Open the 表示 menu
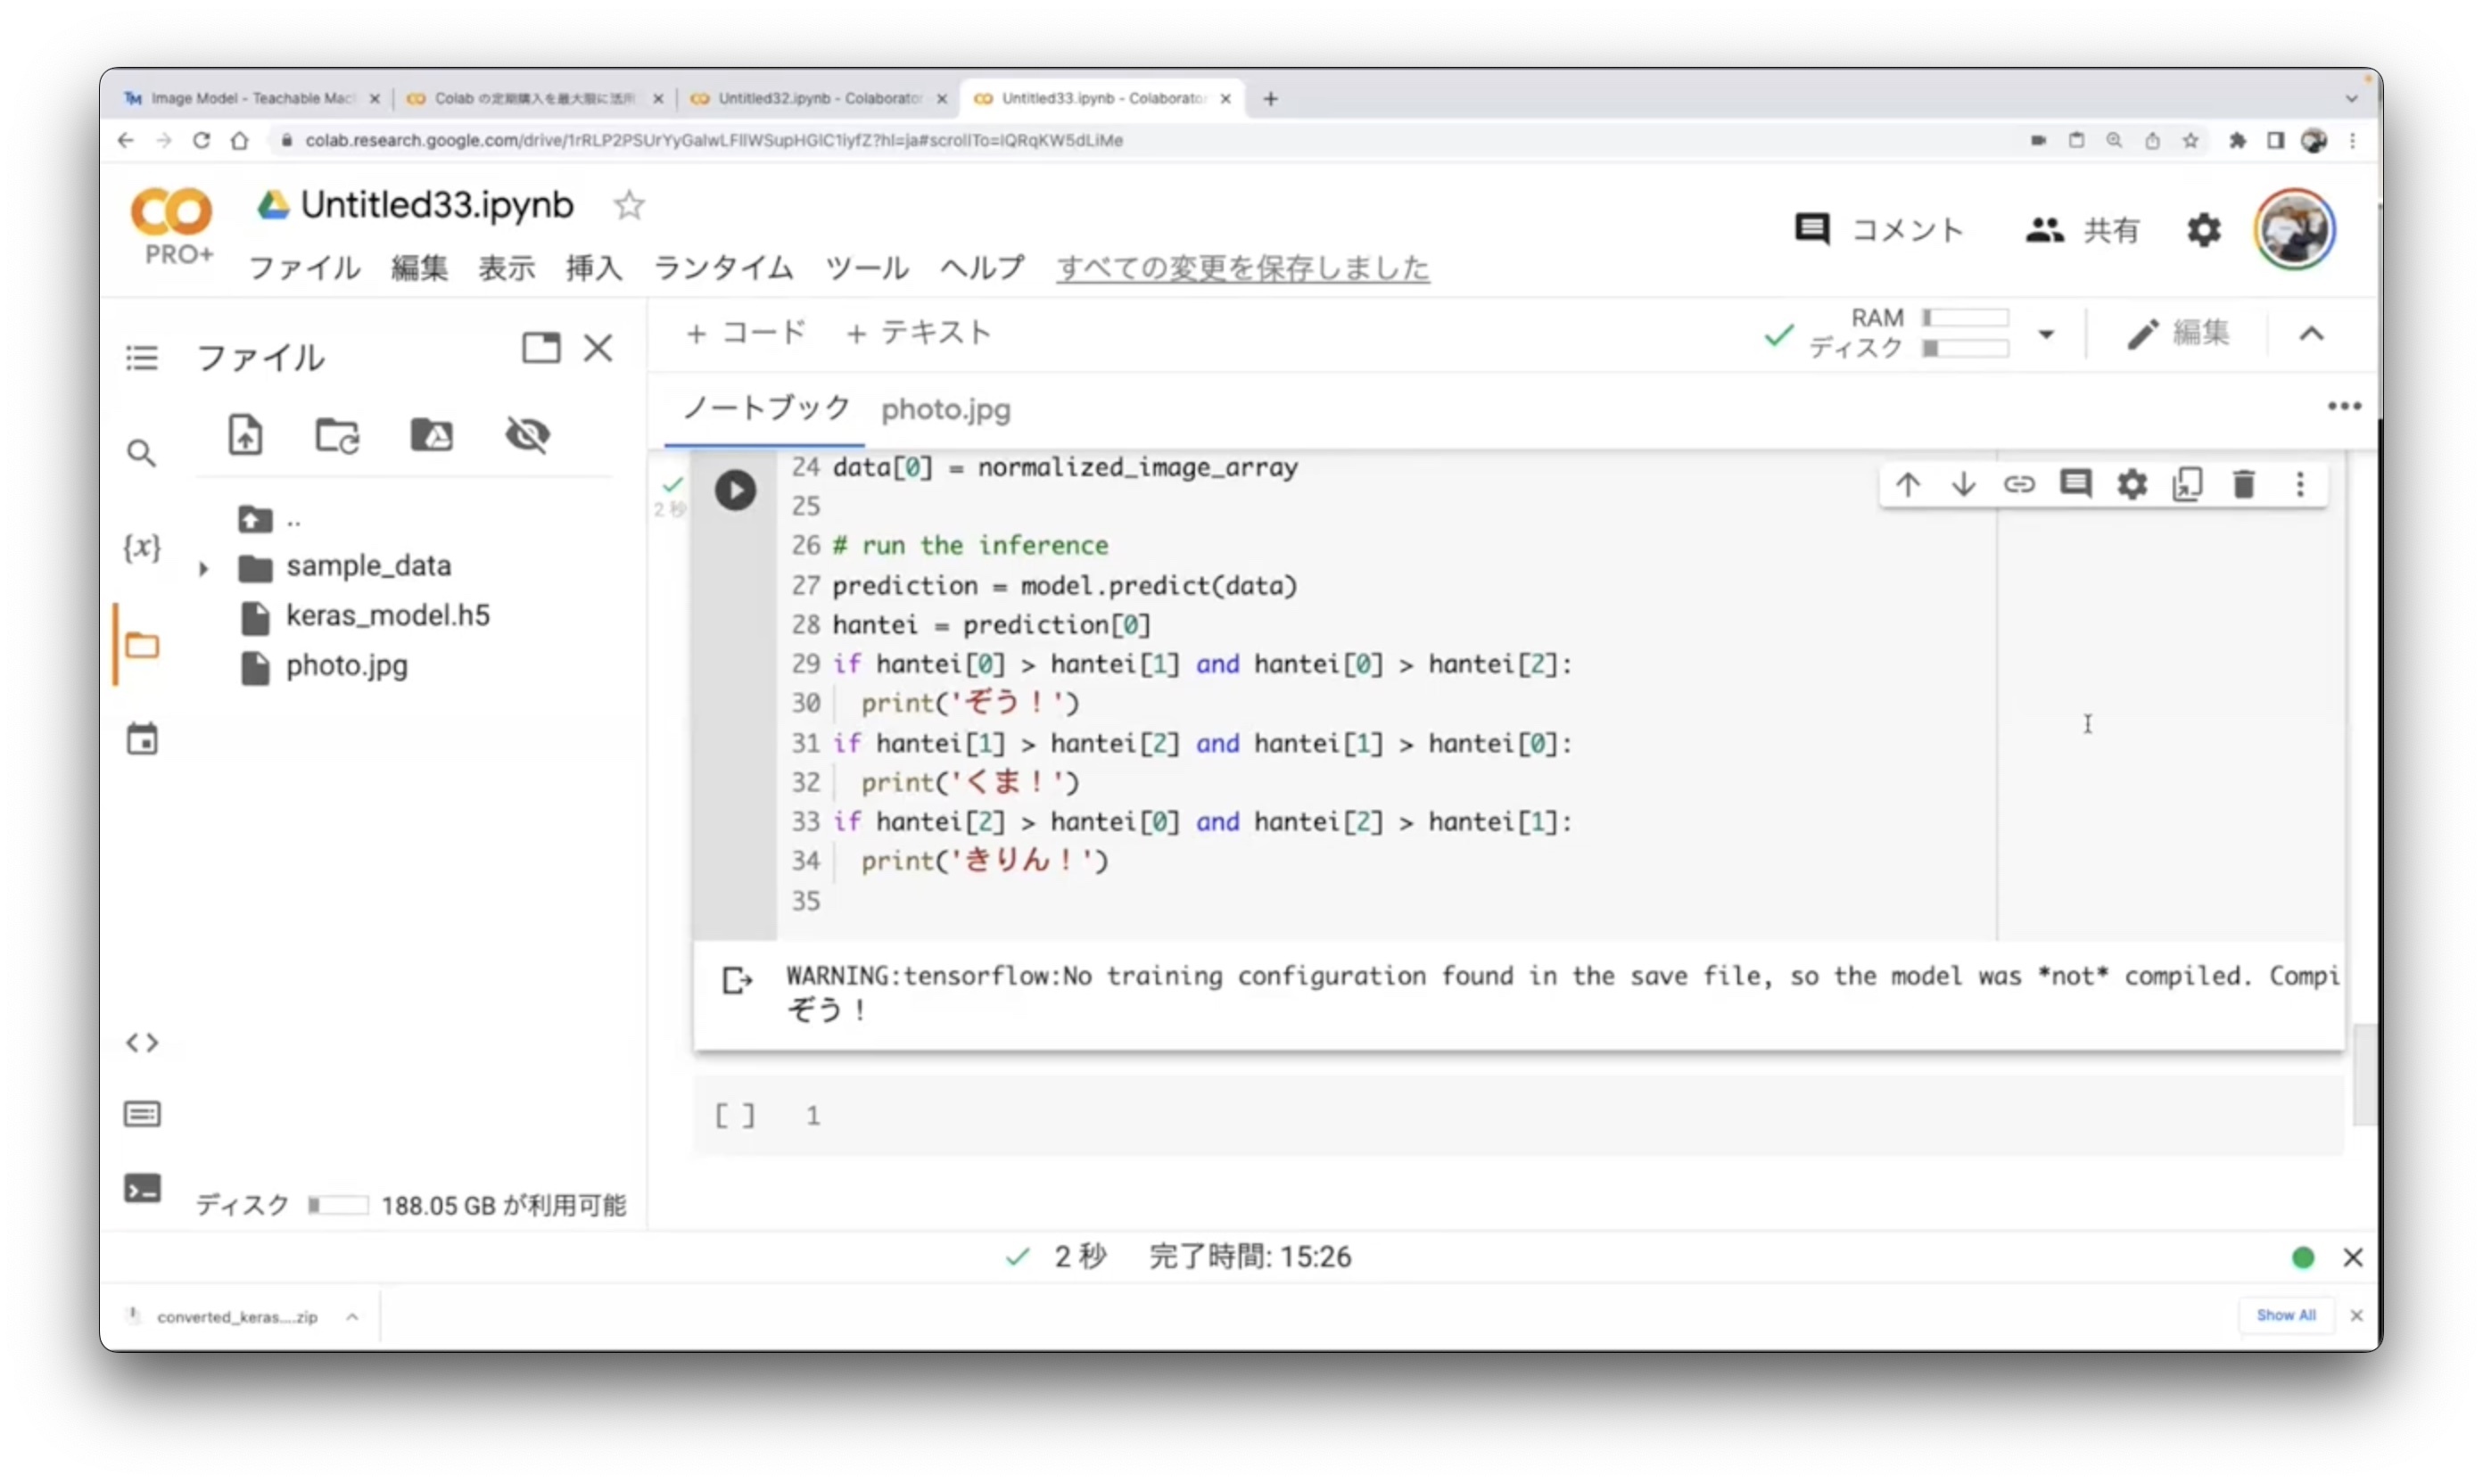This screenshot has width=2483, height=1484. click(506, 268)
